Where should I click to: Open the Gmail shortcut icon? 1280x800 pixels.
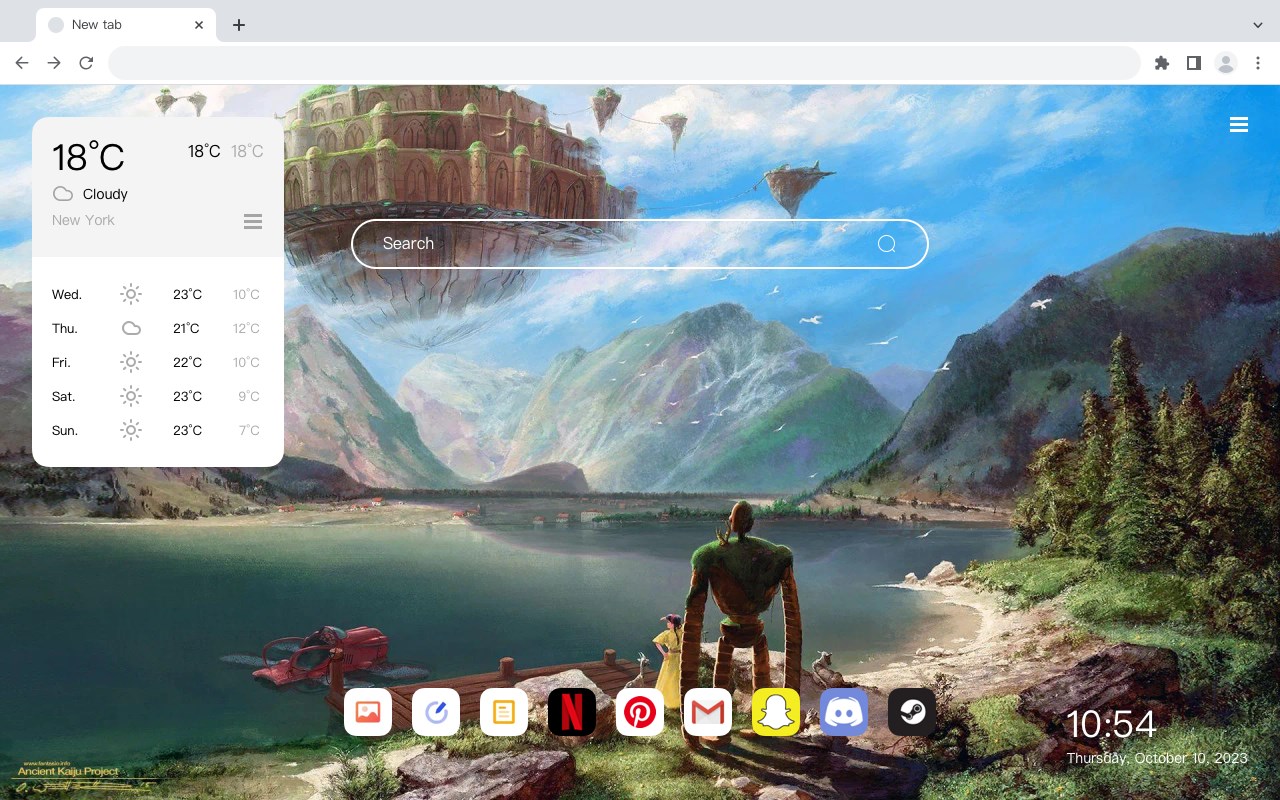point(708,712)
